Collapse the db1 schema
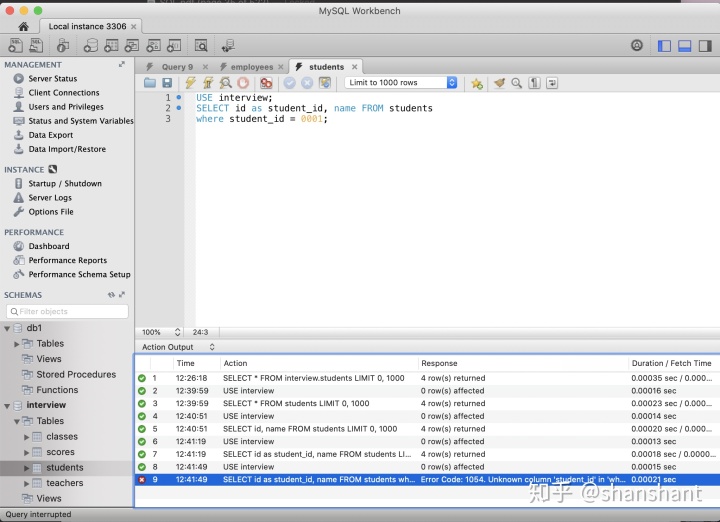Viewport: 720px width, 522px height. click(7, 328)
